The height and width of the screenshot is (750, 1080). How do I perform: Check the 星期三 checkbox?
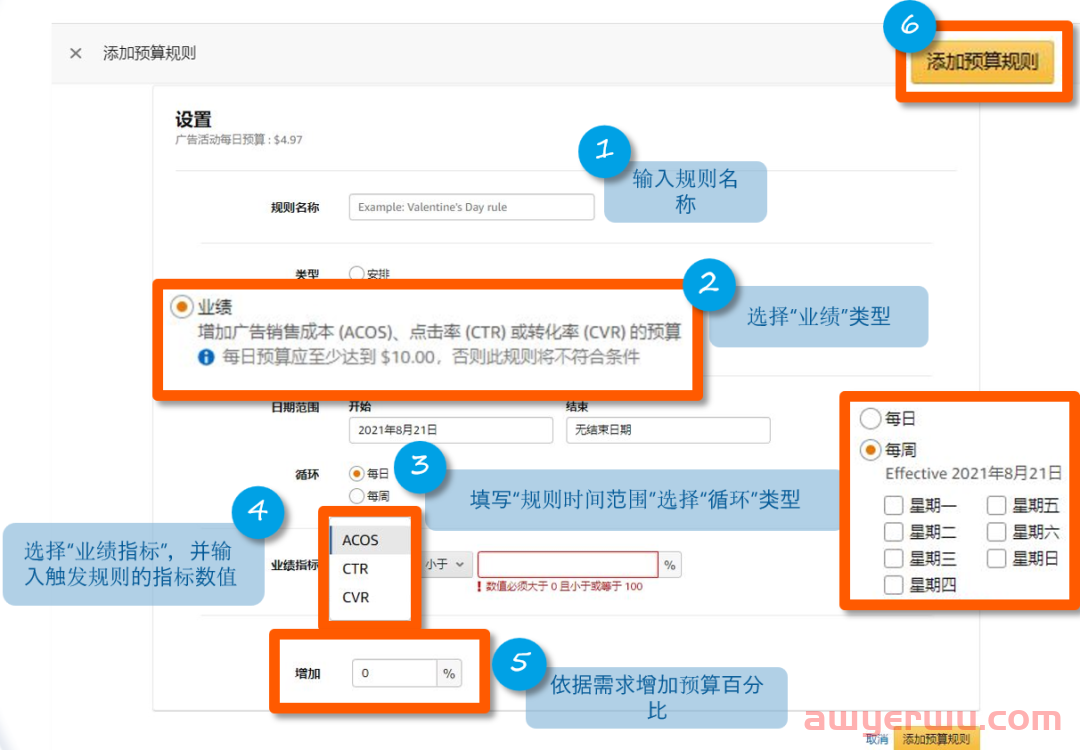pyautogui.click(x=893, y=558)
